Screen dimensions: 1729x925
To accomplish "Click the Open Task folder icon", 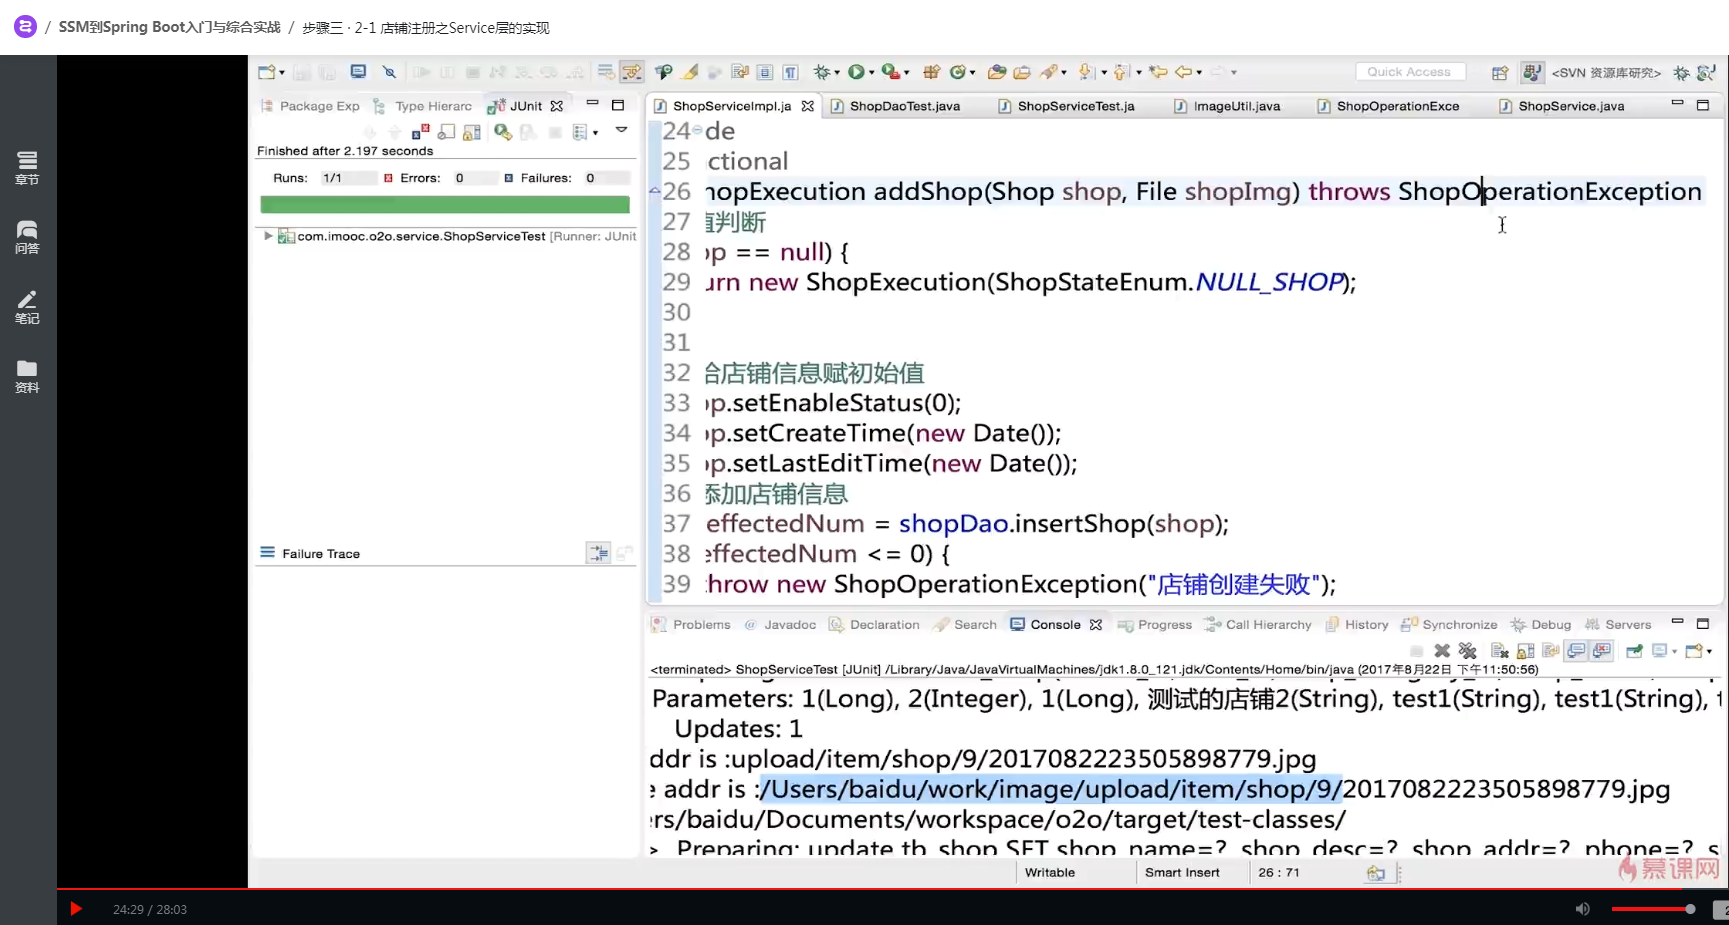I will (x=1022, y=72).
